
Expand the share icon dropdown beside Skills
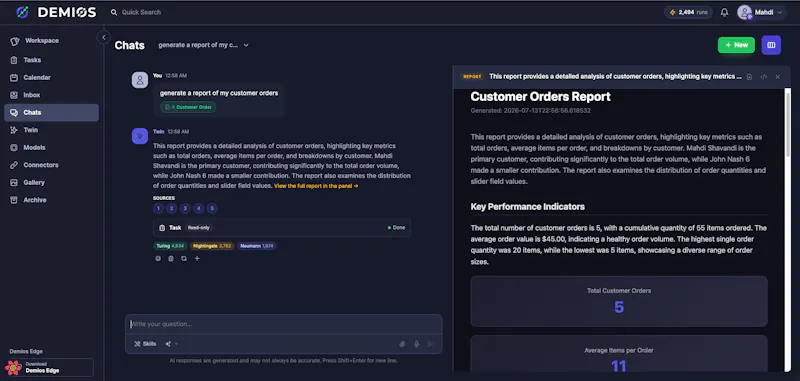coord(171,344)
